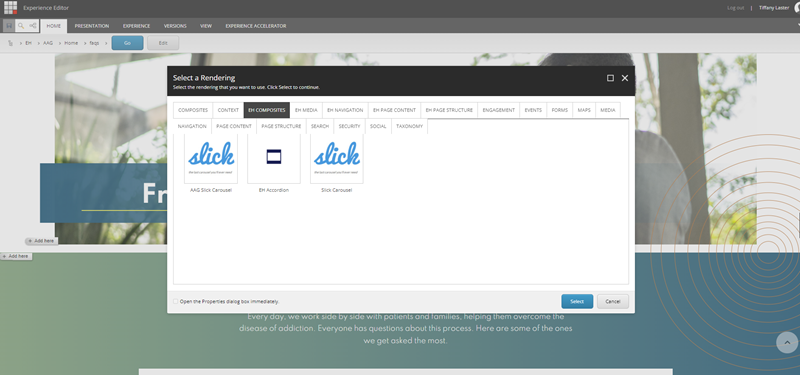Click the Log out link
This screenshot has height=375, width=800.
(x=735, y=8)
